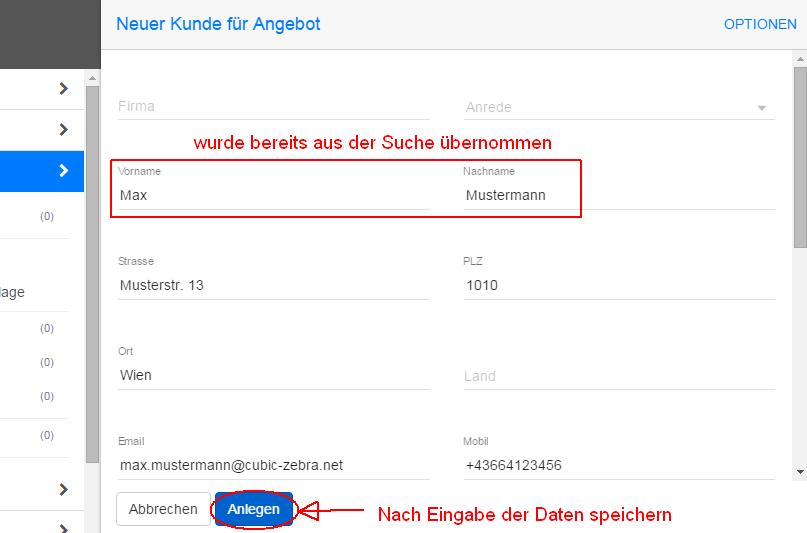
Task: Focus the Ort field containing Wien
Action: [x=273, y=375]
